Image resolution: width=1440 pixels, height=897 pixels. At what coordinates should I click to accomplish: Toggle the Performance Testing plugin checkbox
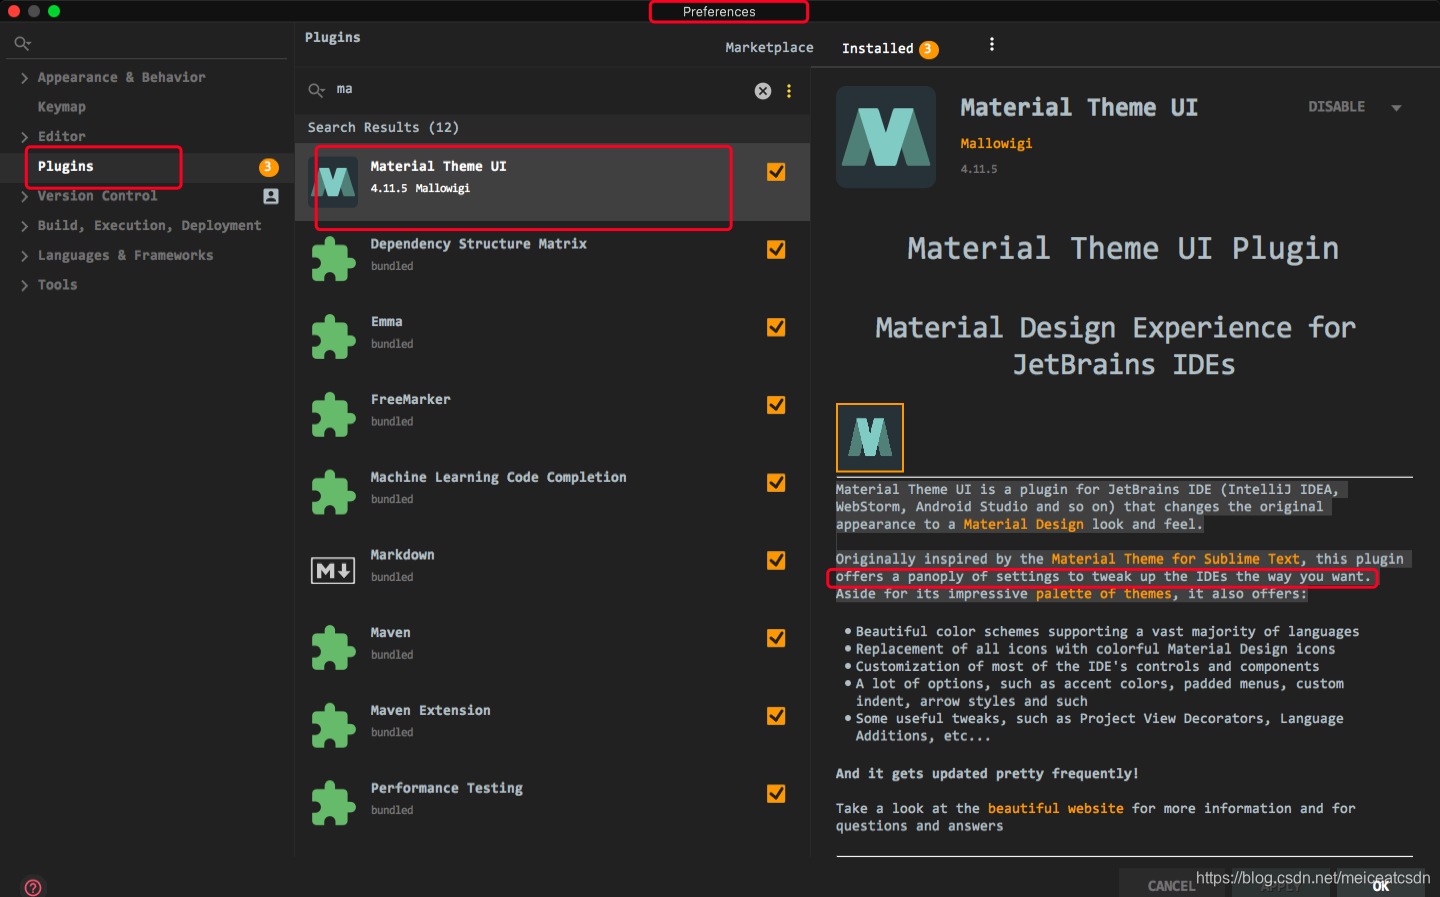pyautogui.click(x=776, y=794)
